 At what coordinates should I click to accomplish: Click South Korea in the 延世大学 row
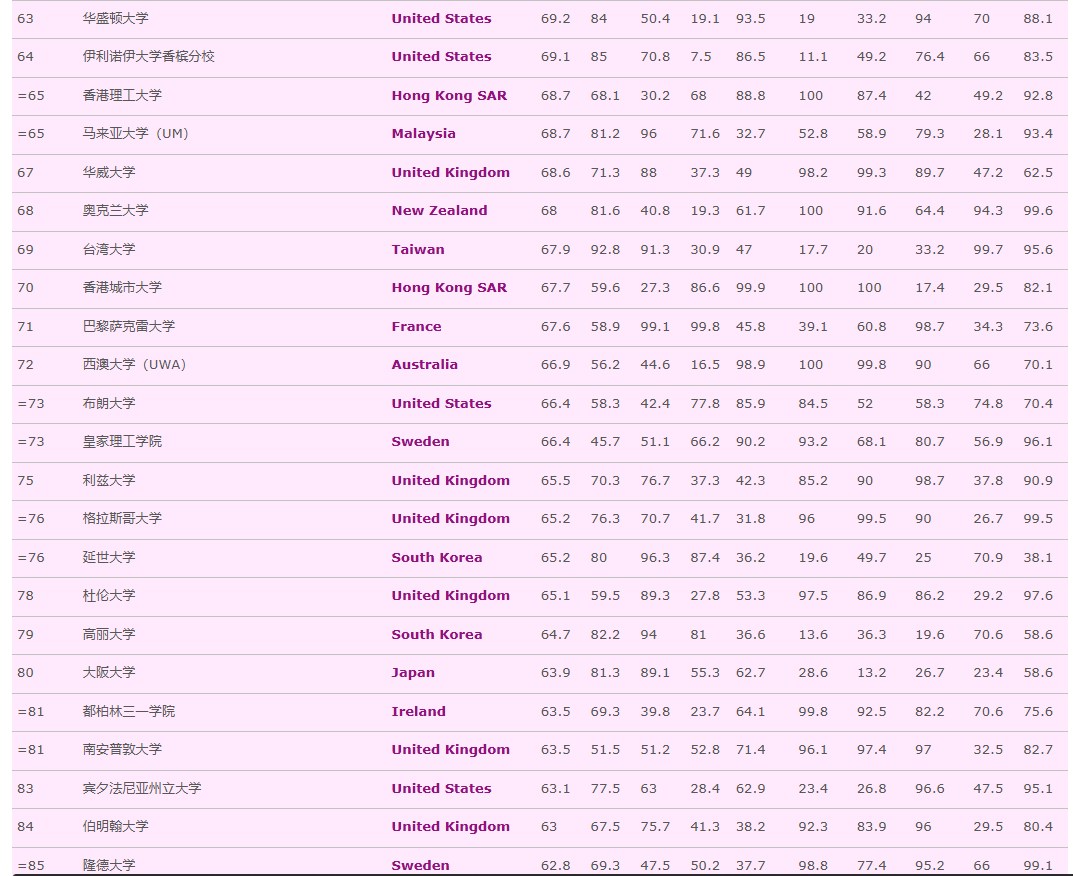pos(437,557)
